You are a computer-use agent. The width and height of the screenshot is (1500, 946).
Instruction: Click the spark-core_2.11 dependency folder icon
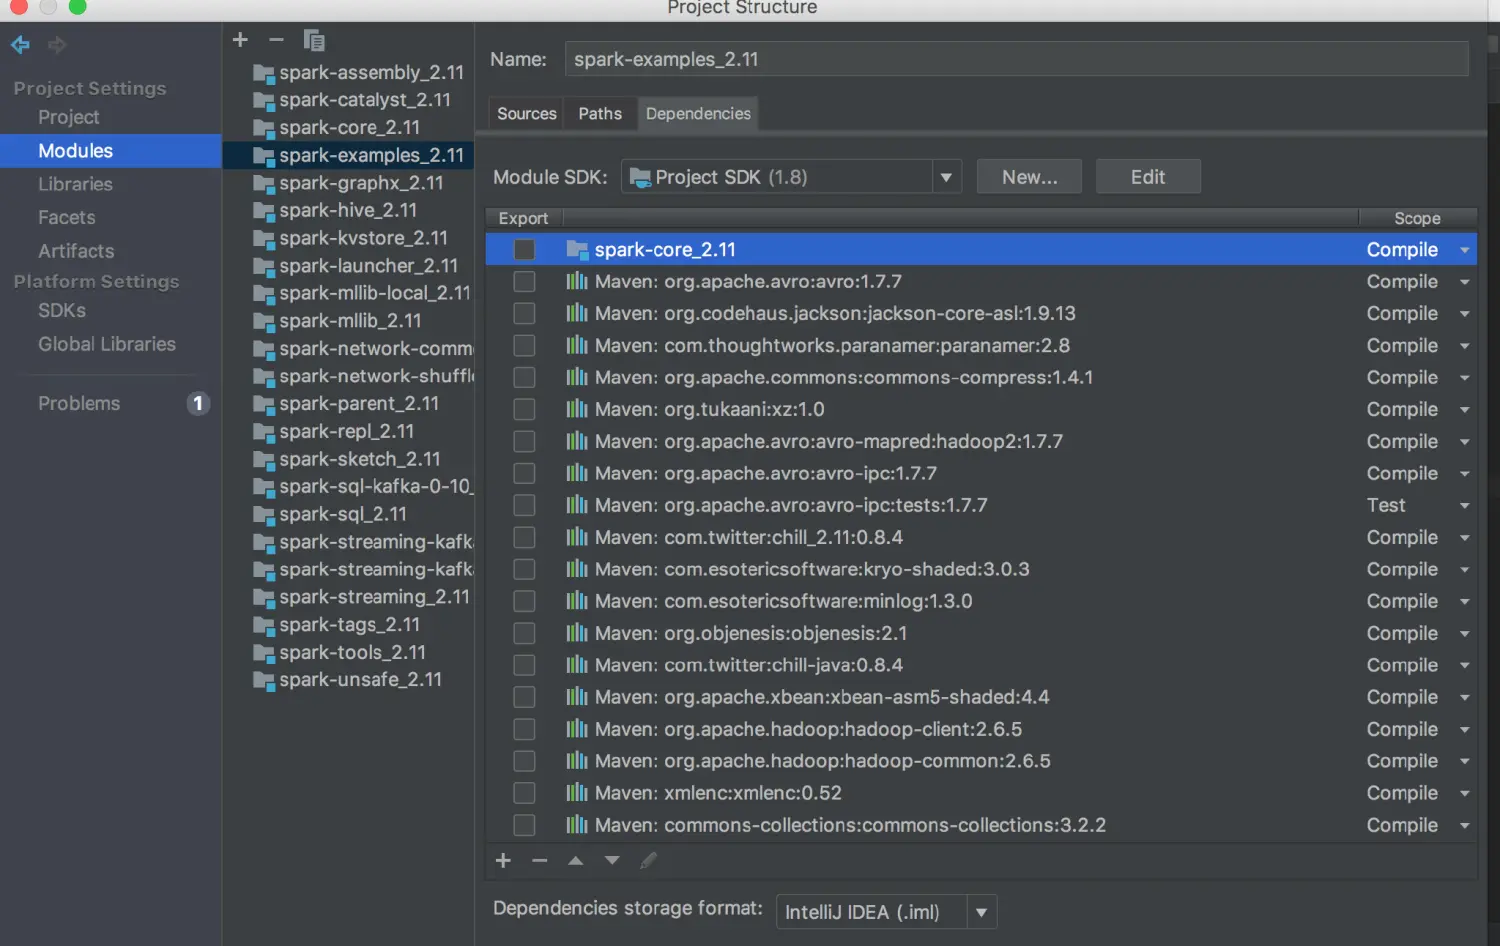pos(577,249)
